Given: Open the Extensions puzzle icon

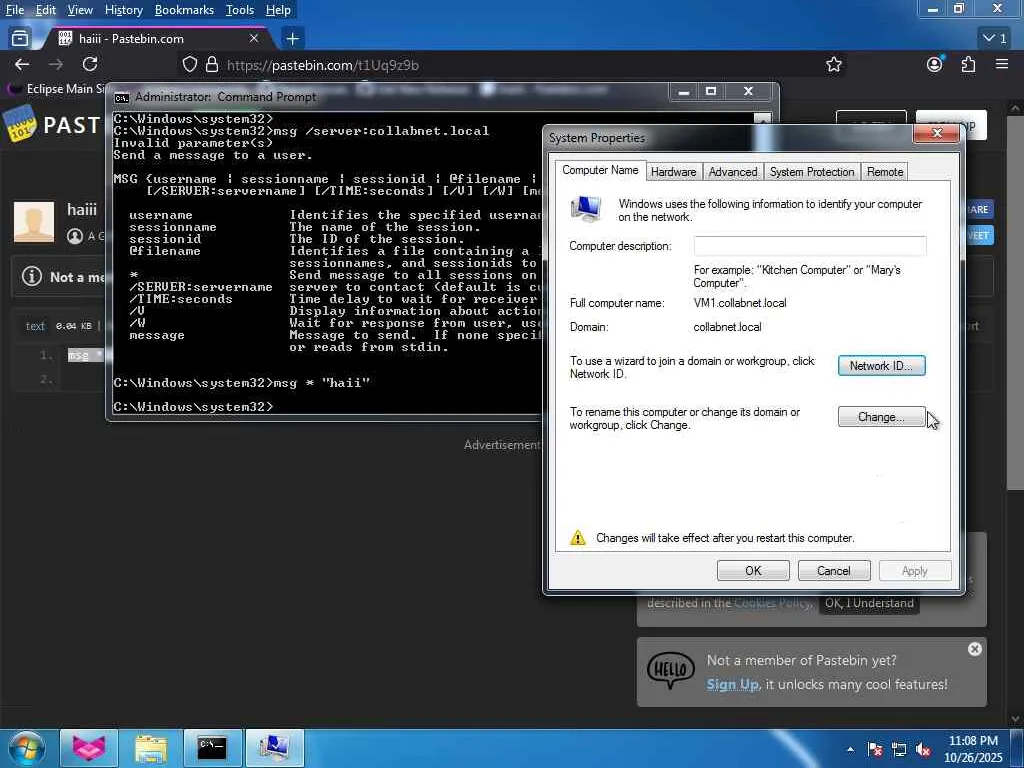Looking at the screenshot, I should [x=968, y=64].
